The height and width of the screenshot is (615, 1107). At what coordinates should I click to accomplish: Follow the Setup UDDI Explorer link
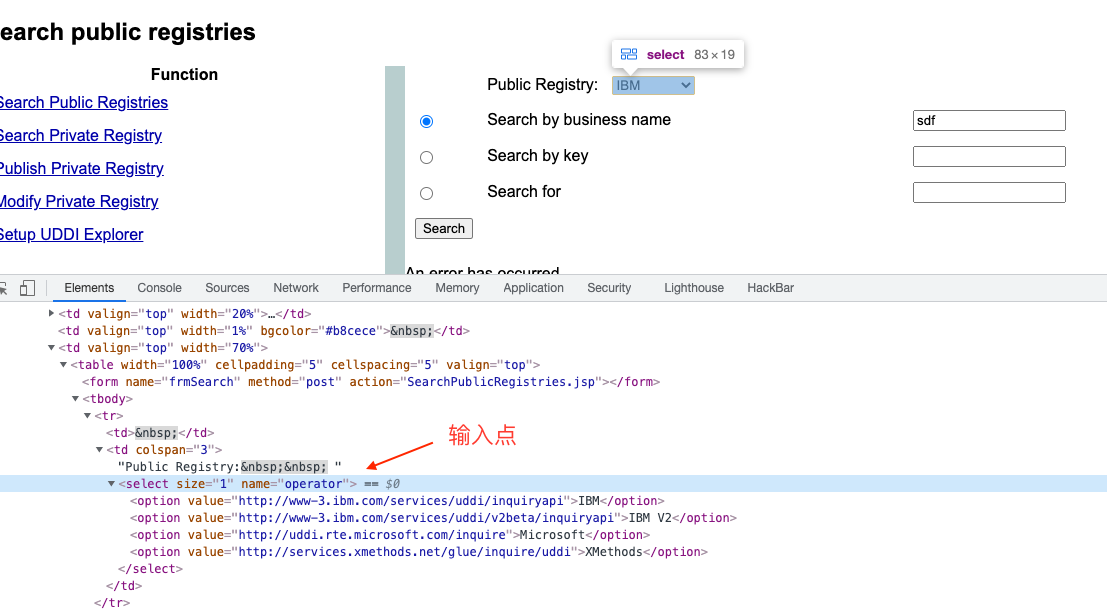[x=71, y=235]
